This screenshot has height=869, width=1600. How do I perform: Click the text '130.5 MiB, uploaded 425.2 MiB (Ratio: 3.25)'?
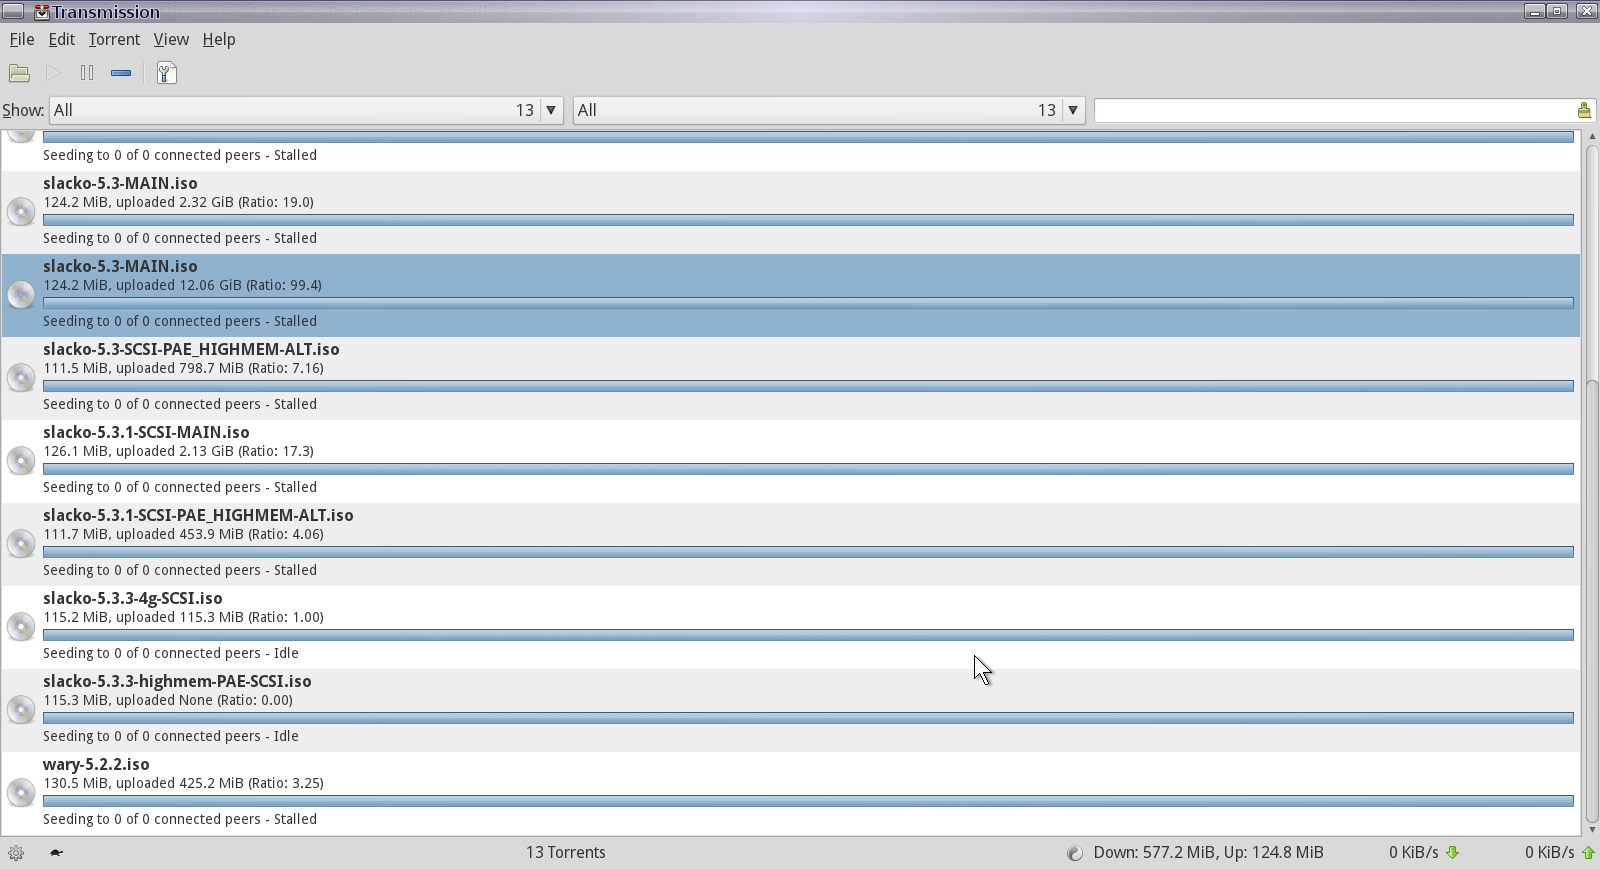183,783
